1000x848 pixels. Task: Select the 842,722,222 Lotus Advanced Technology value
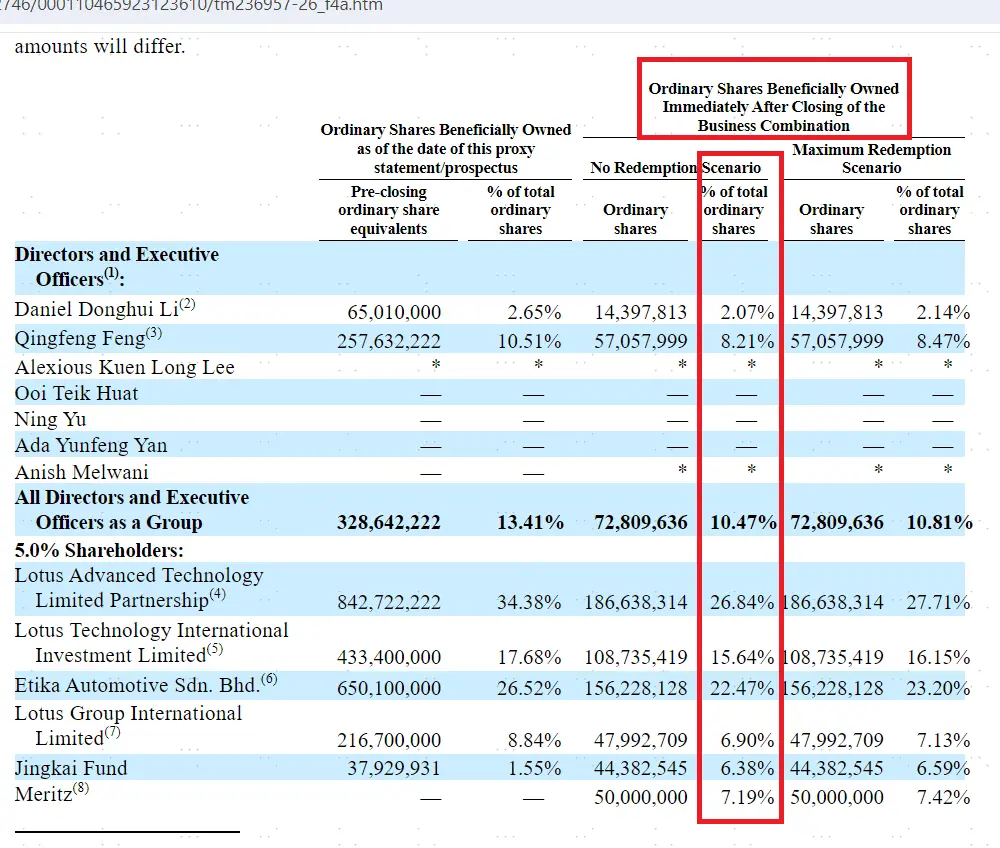pyautogui.click(x=389, y=602)
